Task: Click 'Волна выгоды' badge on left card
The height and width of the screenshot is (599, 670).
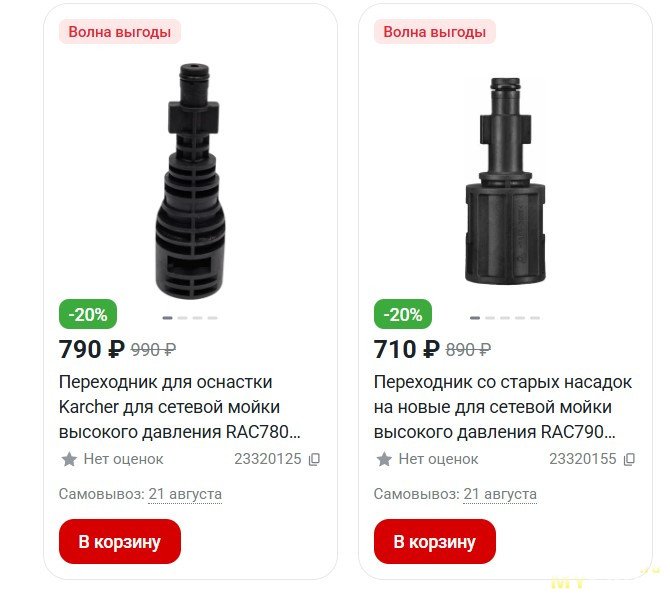Action: point(120,32)
